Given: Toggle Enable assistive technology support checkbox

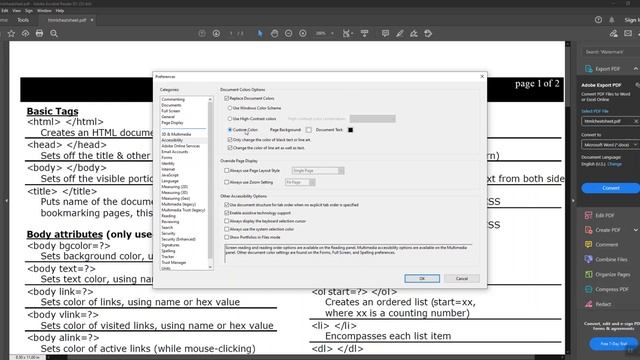Looking at the screenshot, I should [227, 213].
